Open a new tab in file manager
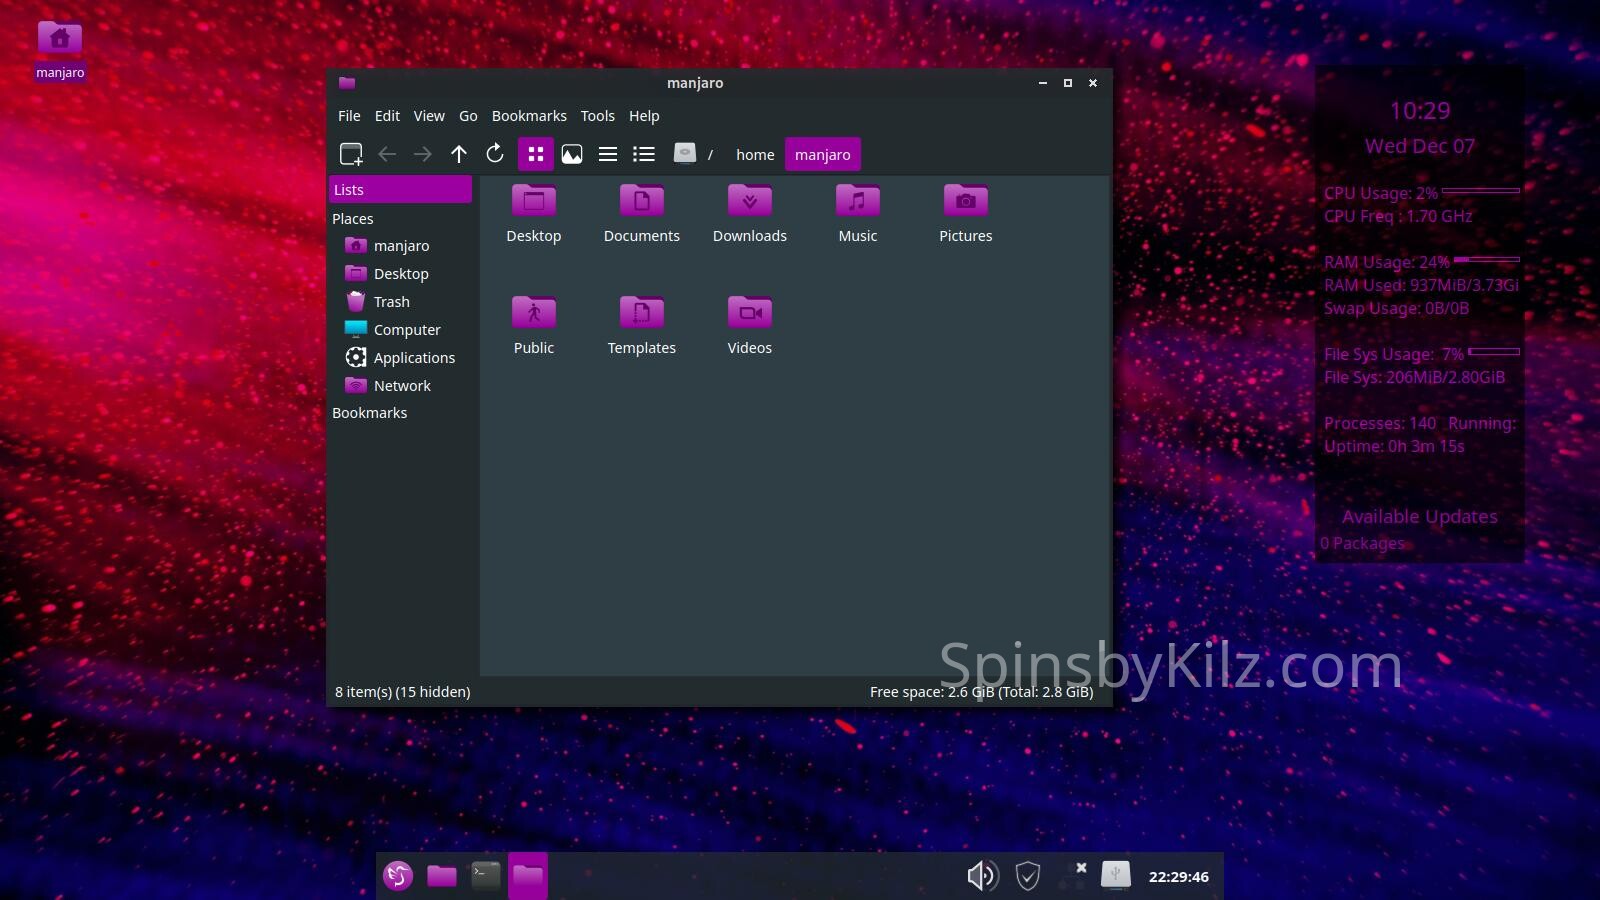Screen dimensions: 1600x900 (351, 154)
